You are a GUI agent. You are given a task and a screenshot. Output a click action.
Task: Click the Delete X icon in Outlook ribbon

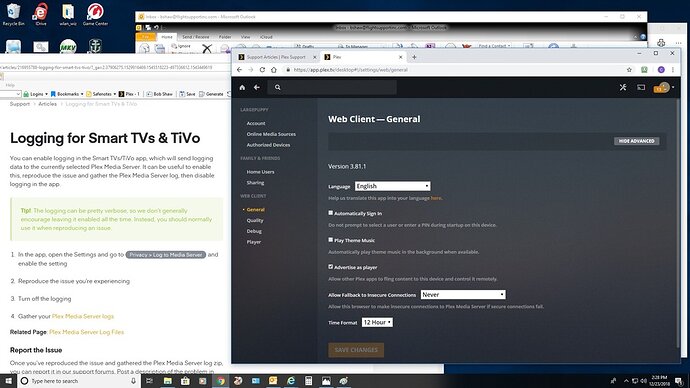point(207,48)
